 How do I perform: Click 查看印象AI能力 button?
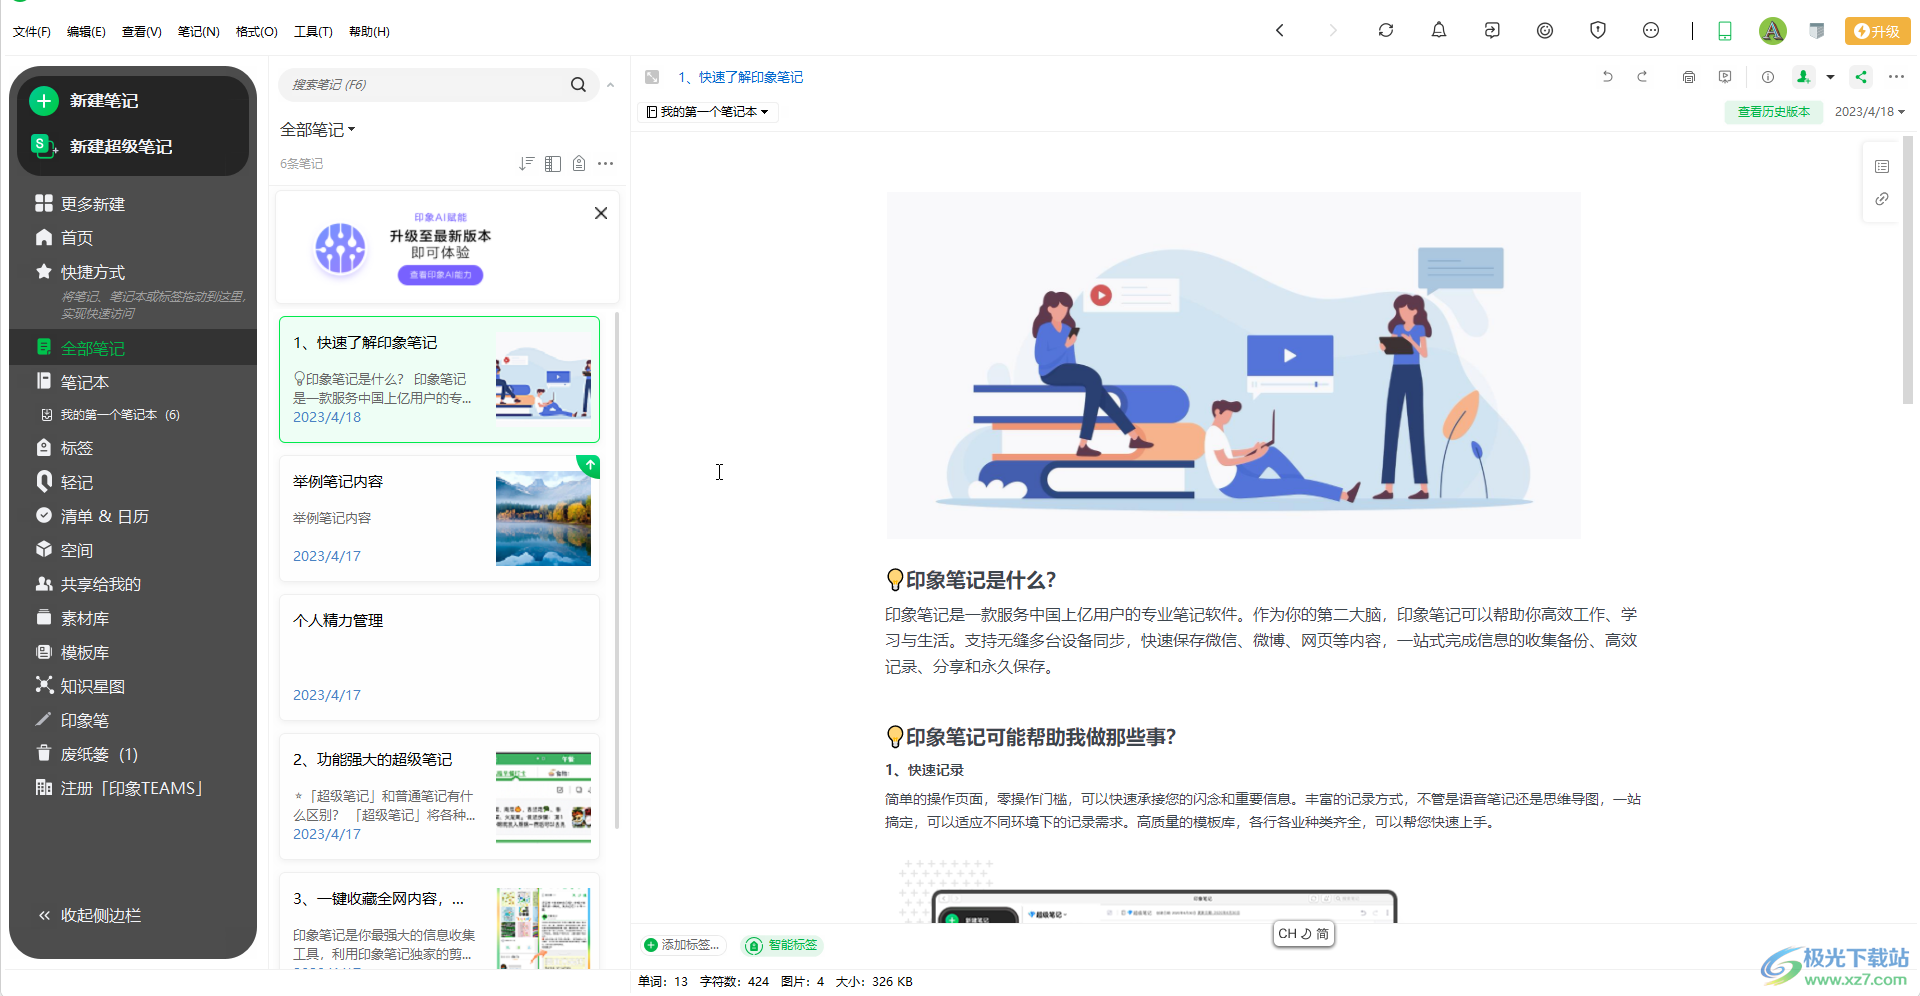click(x=440, y=275)
